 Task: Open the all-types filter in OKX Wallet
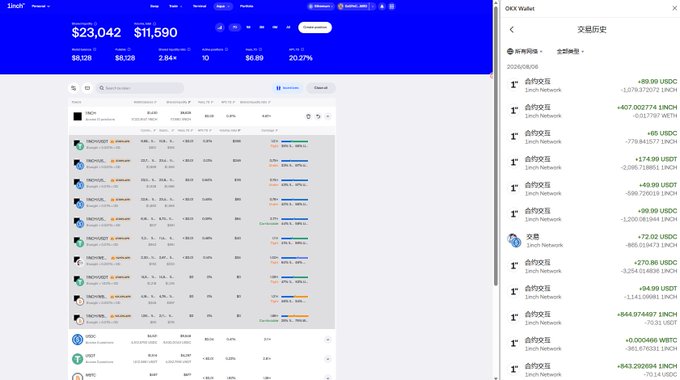[x=570, y=51]
